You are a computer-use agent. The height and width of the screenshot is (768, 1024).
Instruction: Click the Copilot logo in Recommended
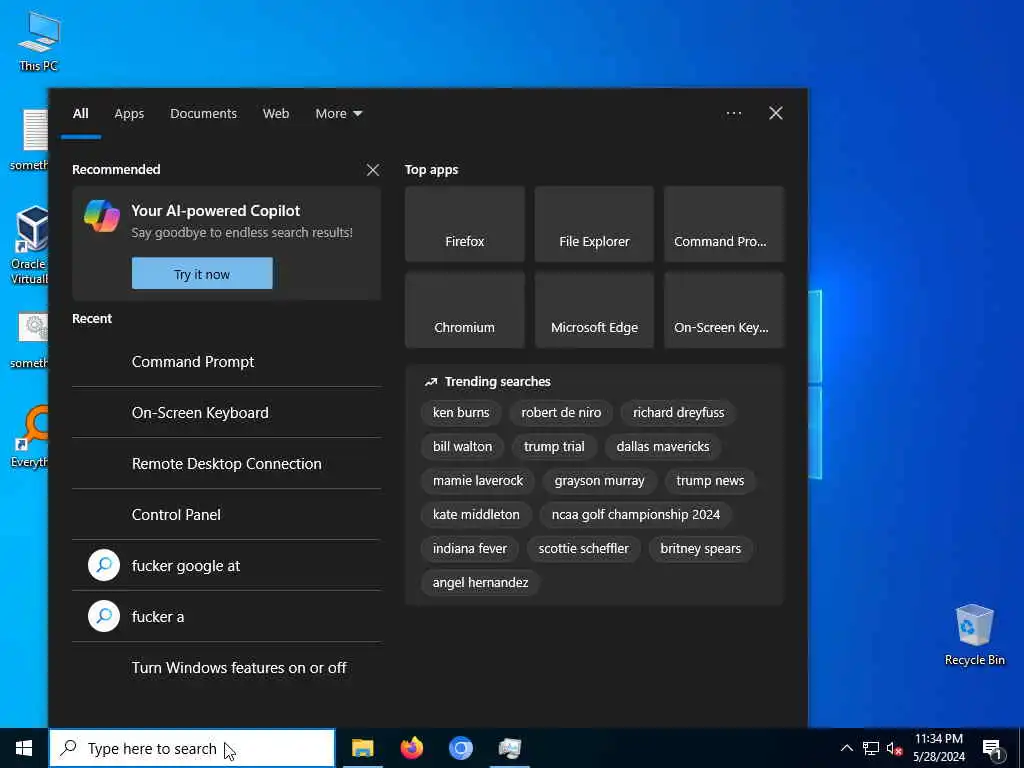102,216
